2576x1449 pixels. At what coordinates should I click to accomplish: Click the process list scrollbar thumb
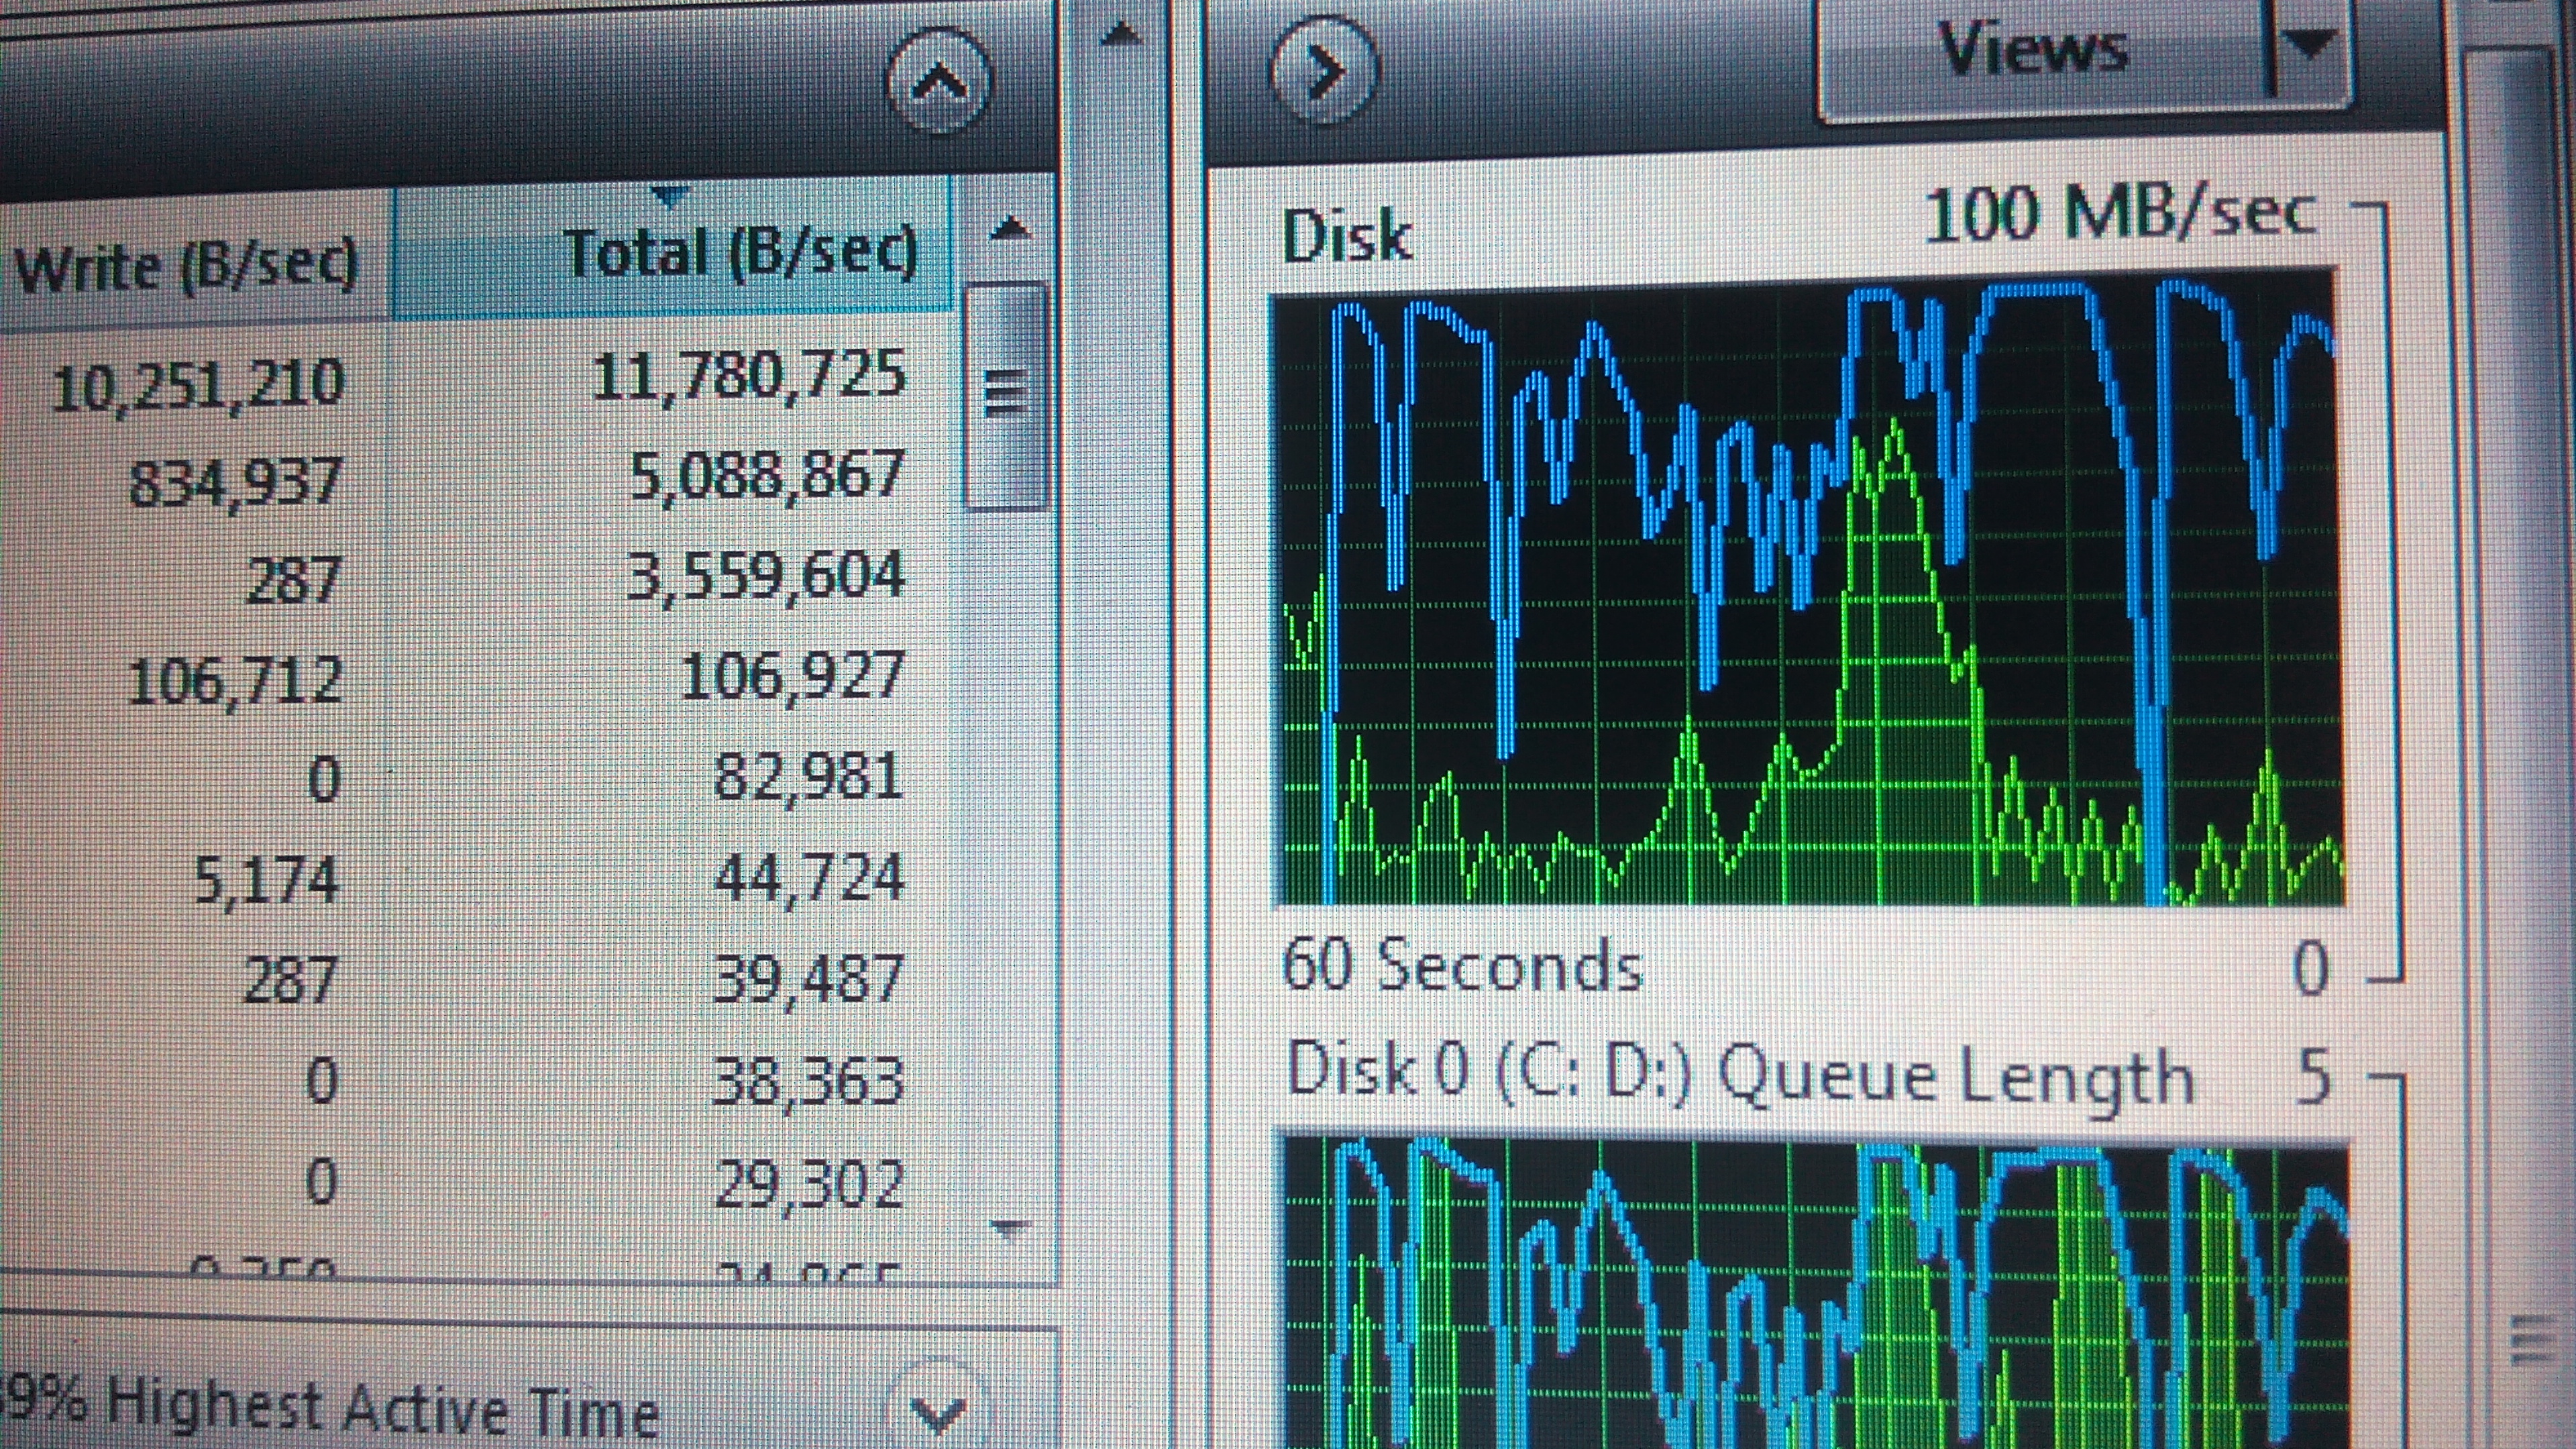[1008, 396]
